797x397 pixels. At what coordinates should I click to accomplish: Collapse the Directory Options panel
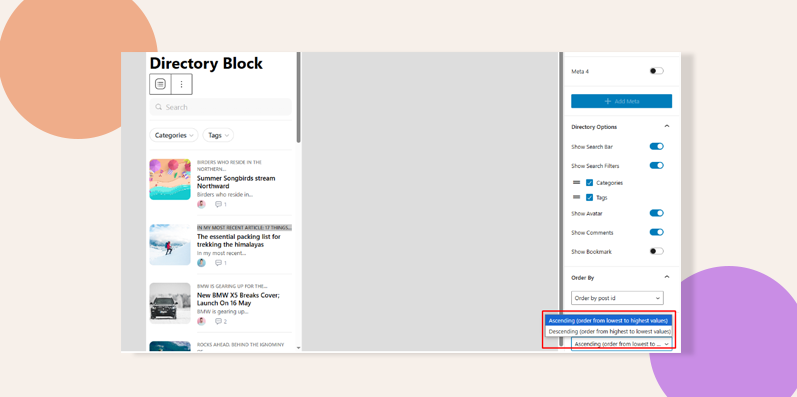[x=667, y=126]
